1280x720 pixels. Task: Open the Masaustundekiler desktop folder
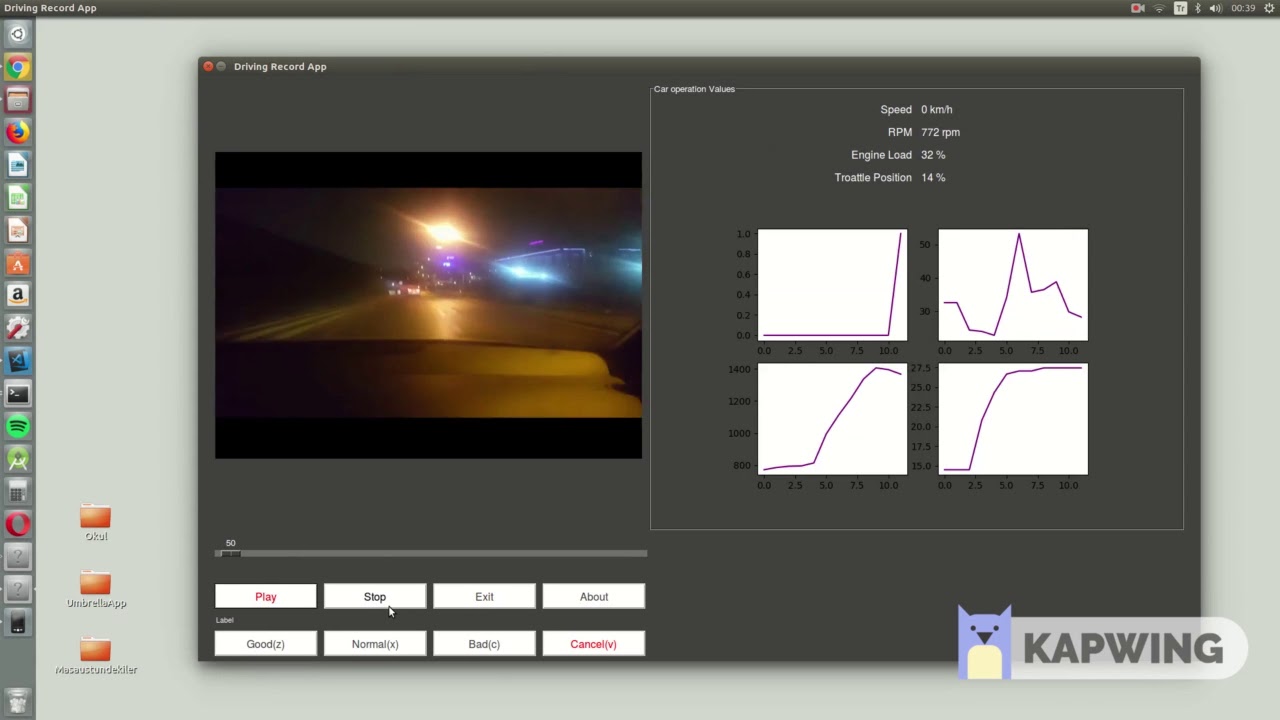click(96, 657)
